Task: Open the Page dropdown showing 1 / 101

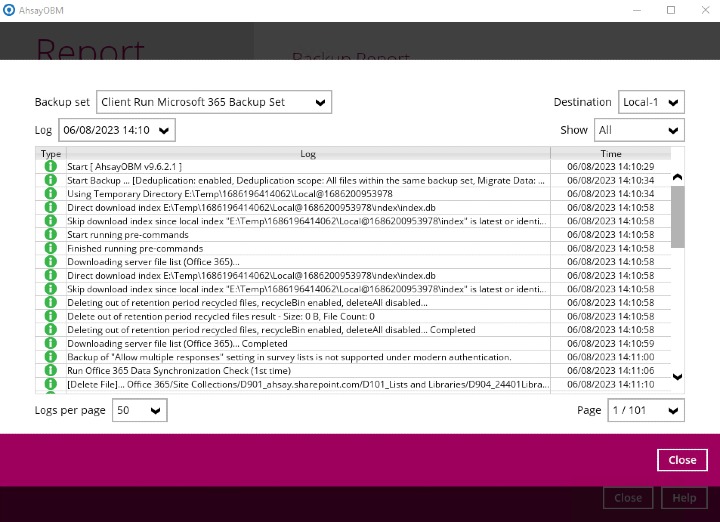Action: click(x=646, y=410)
